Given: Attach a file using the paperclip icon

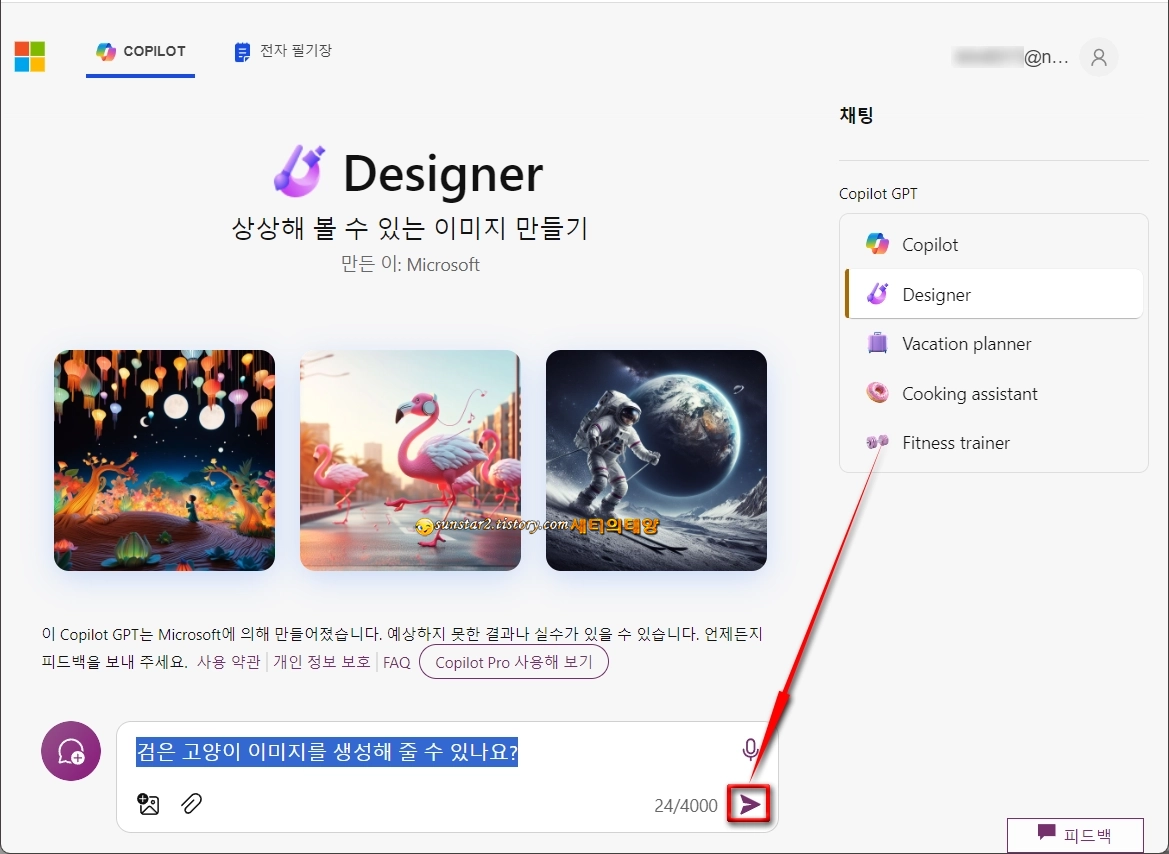Looking at the screenshot, I should tap(192, 803).
